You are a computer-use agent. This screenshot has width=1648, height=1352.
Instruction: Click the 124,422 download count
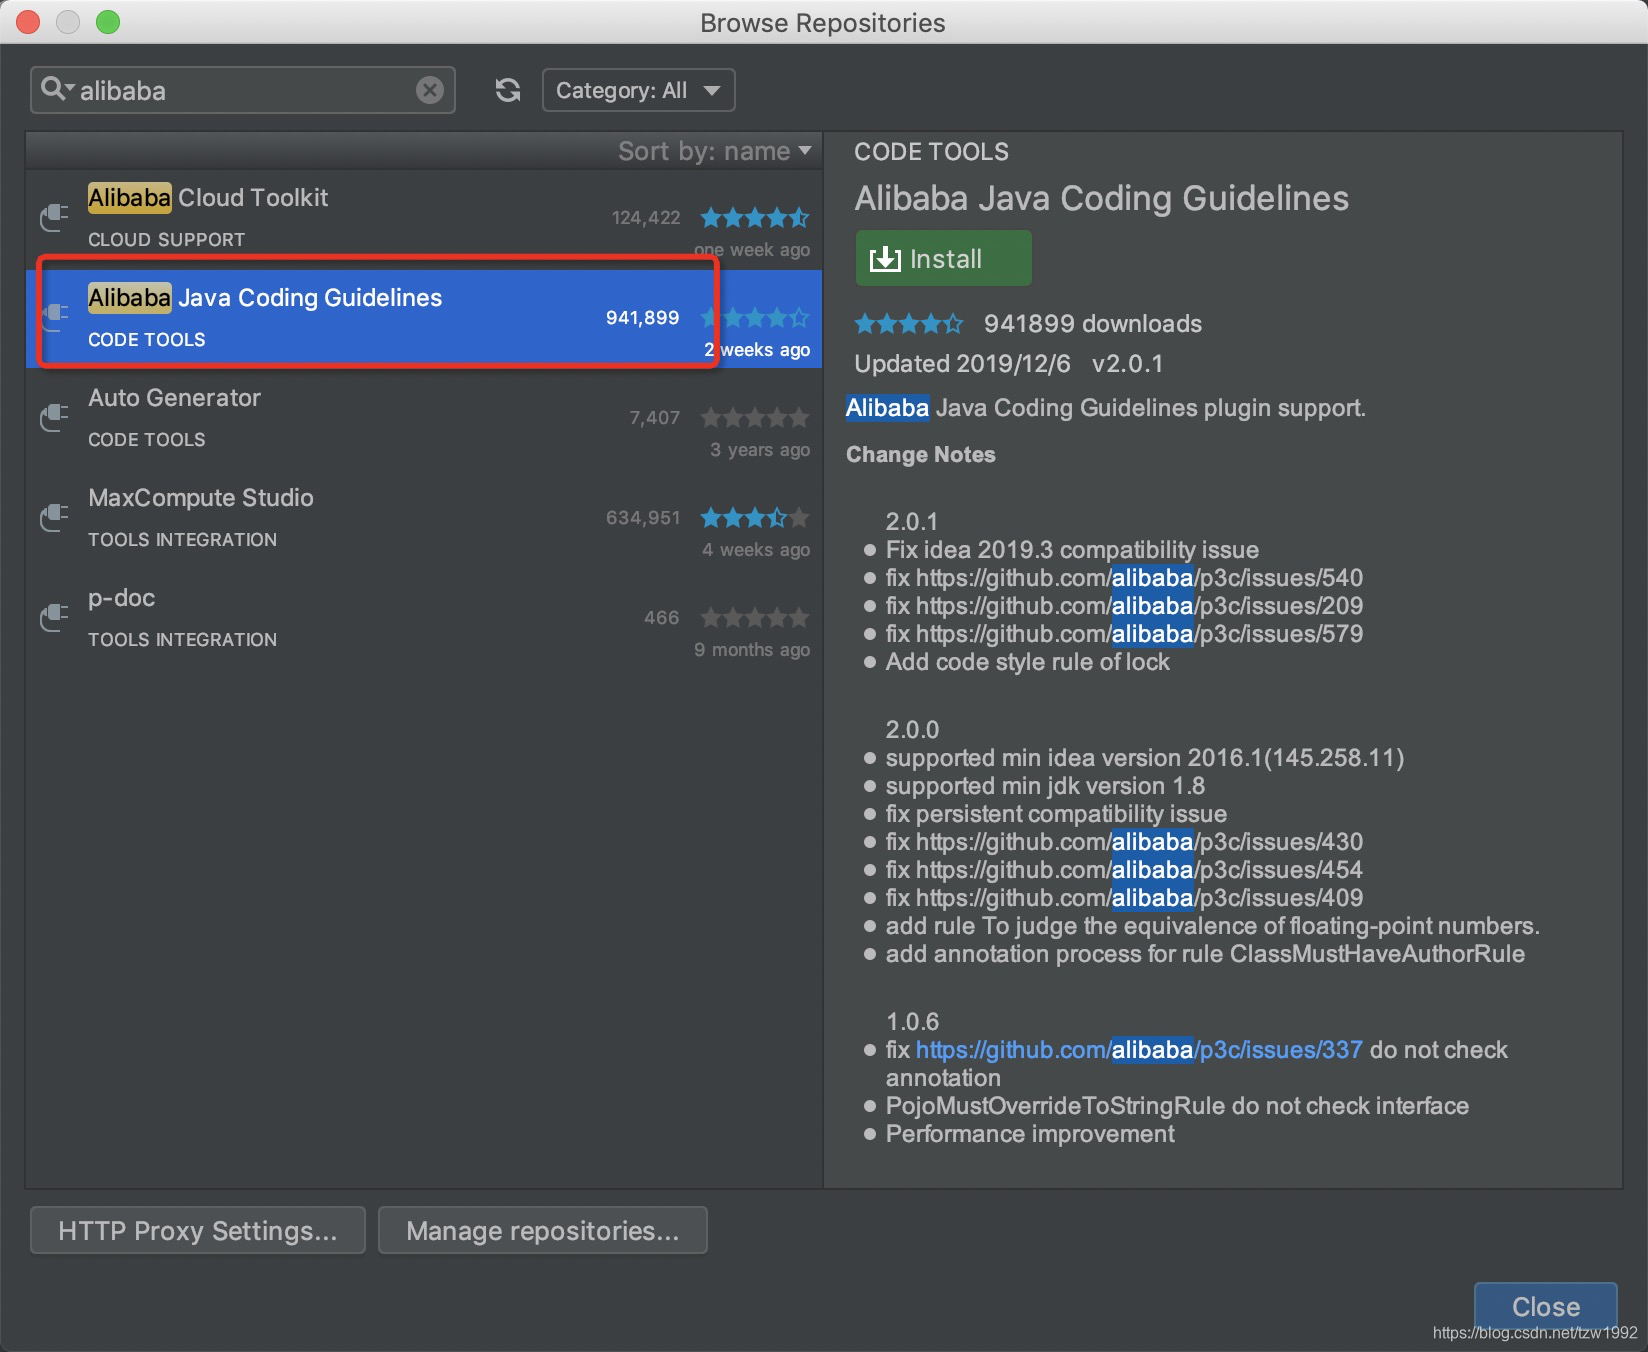646,218
